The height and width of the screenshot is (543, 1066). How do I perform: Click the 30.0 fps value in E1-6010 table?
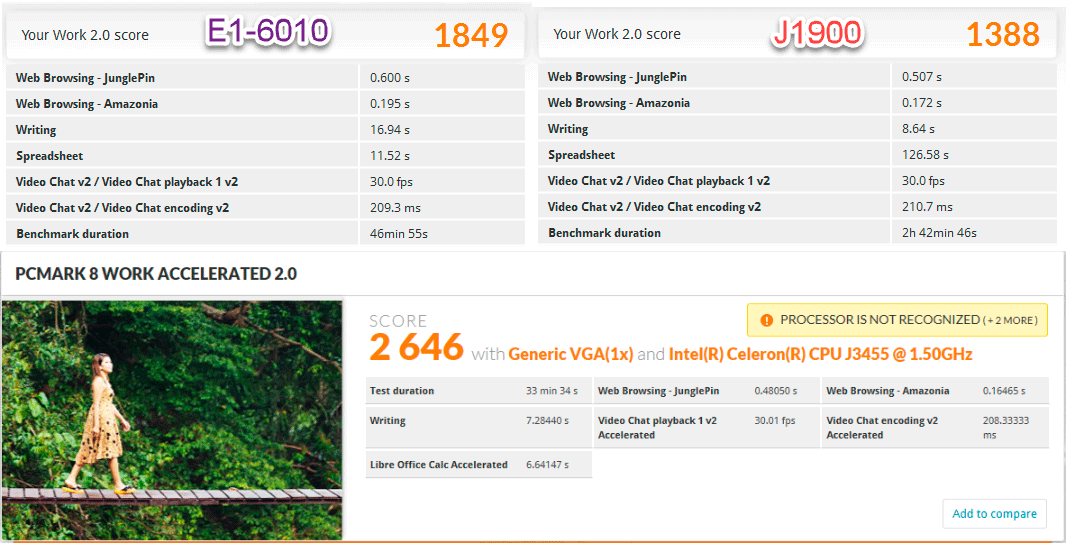pos(391,182)
